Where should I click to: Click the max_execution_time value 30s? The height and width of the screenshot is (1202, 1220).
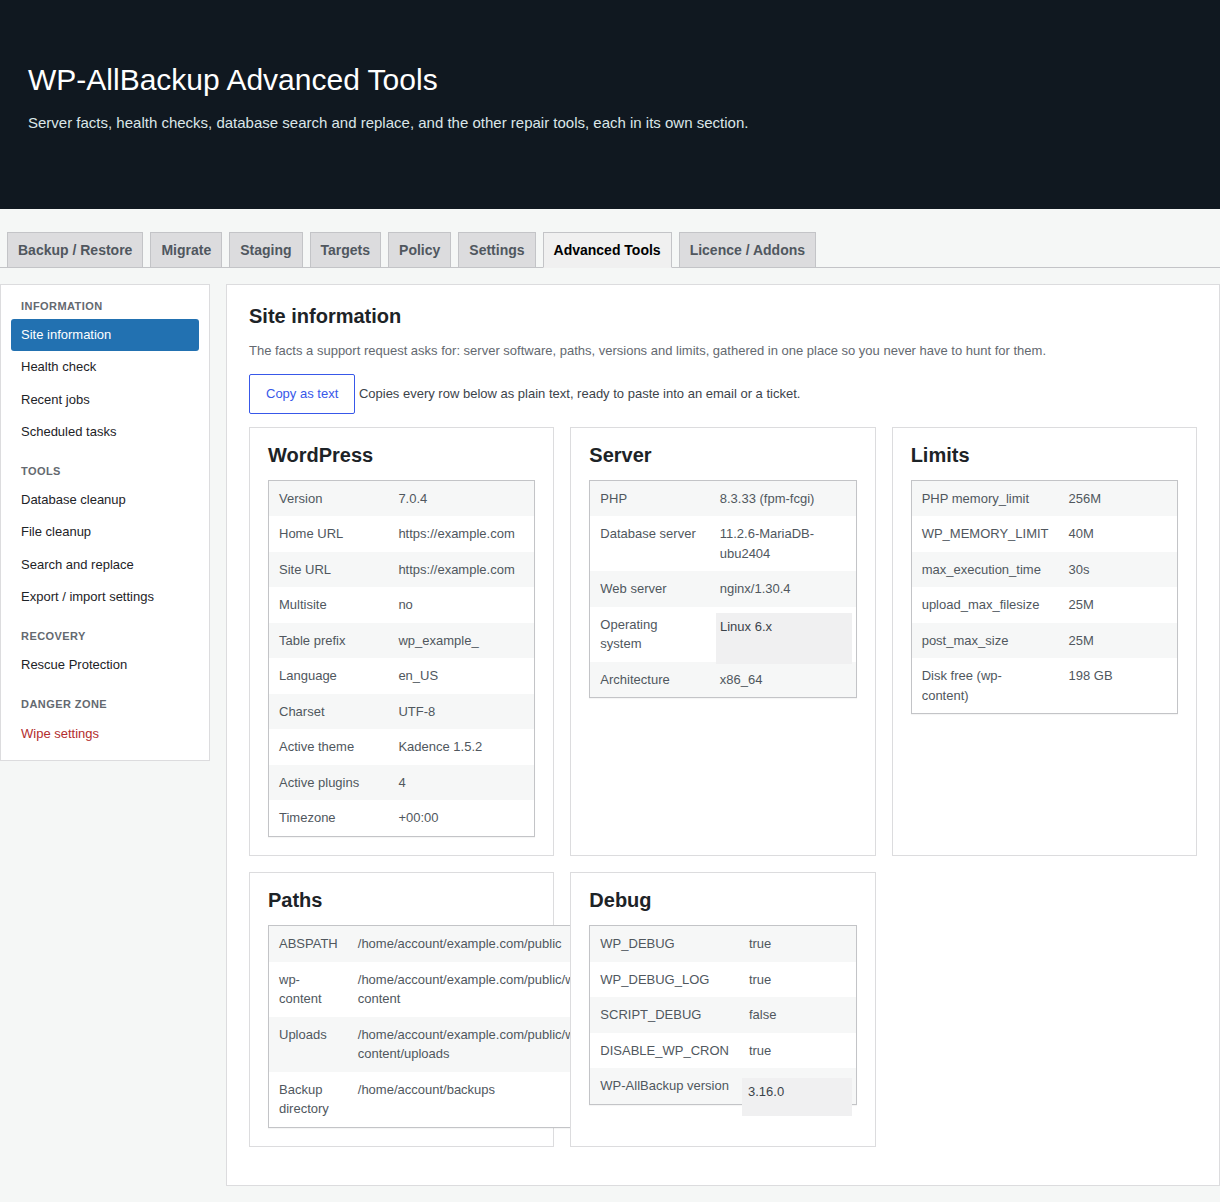(1079, 570)
